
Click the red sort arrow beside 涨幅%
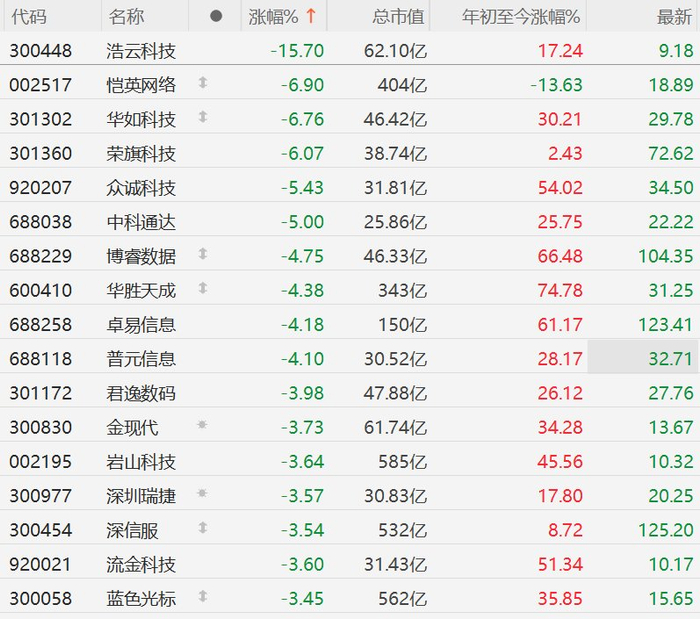point(311,17)
